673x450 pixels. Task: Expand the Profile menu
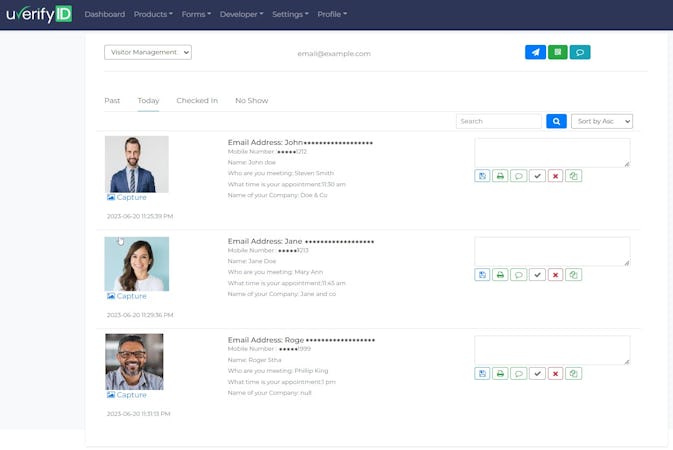[332, 14]
